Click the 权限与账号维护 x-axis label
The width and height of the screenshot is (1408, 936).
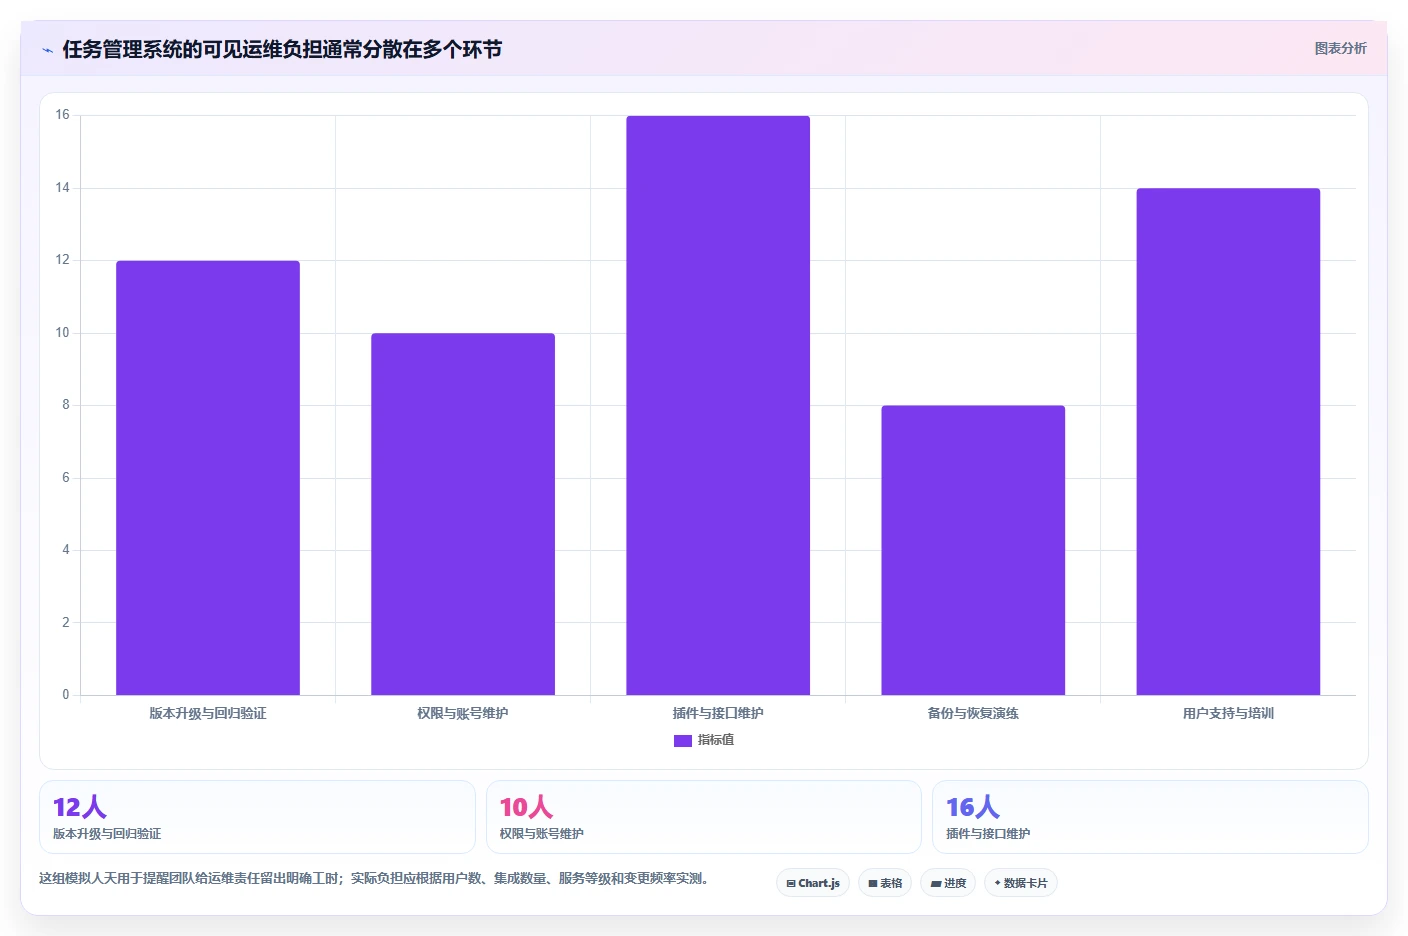pos(463,713)
